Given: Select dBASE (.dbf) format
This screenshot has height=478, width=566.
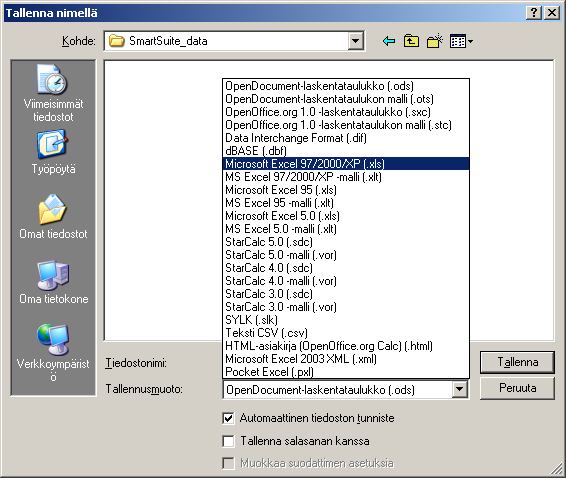Looking at the screenshot, I should coord(346,151).
